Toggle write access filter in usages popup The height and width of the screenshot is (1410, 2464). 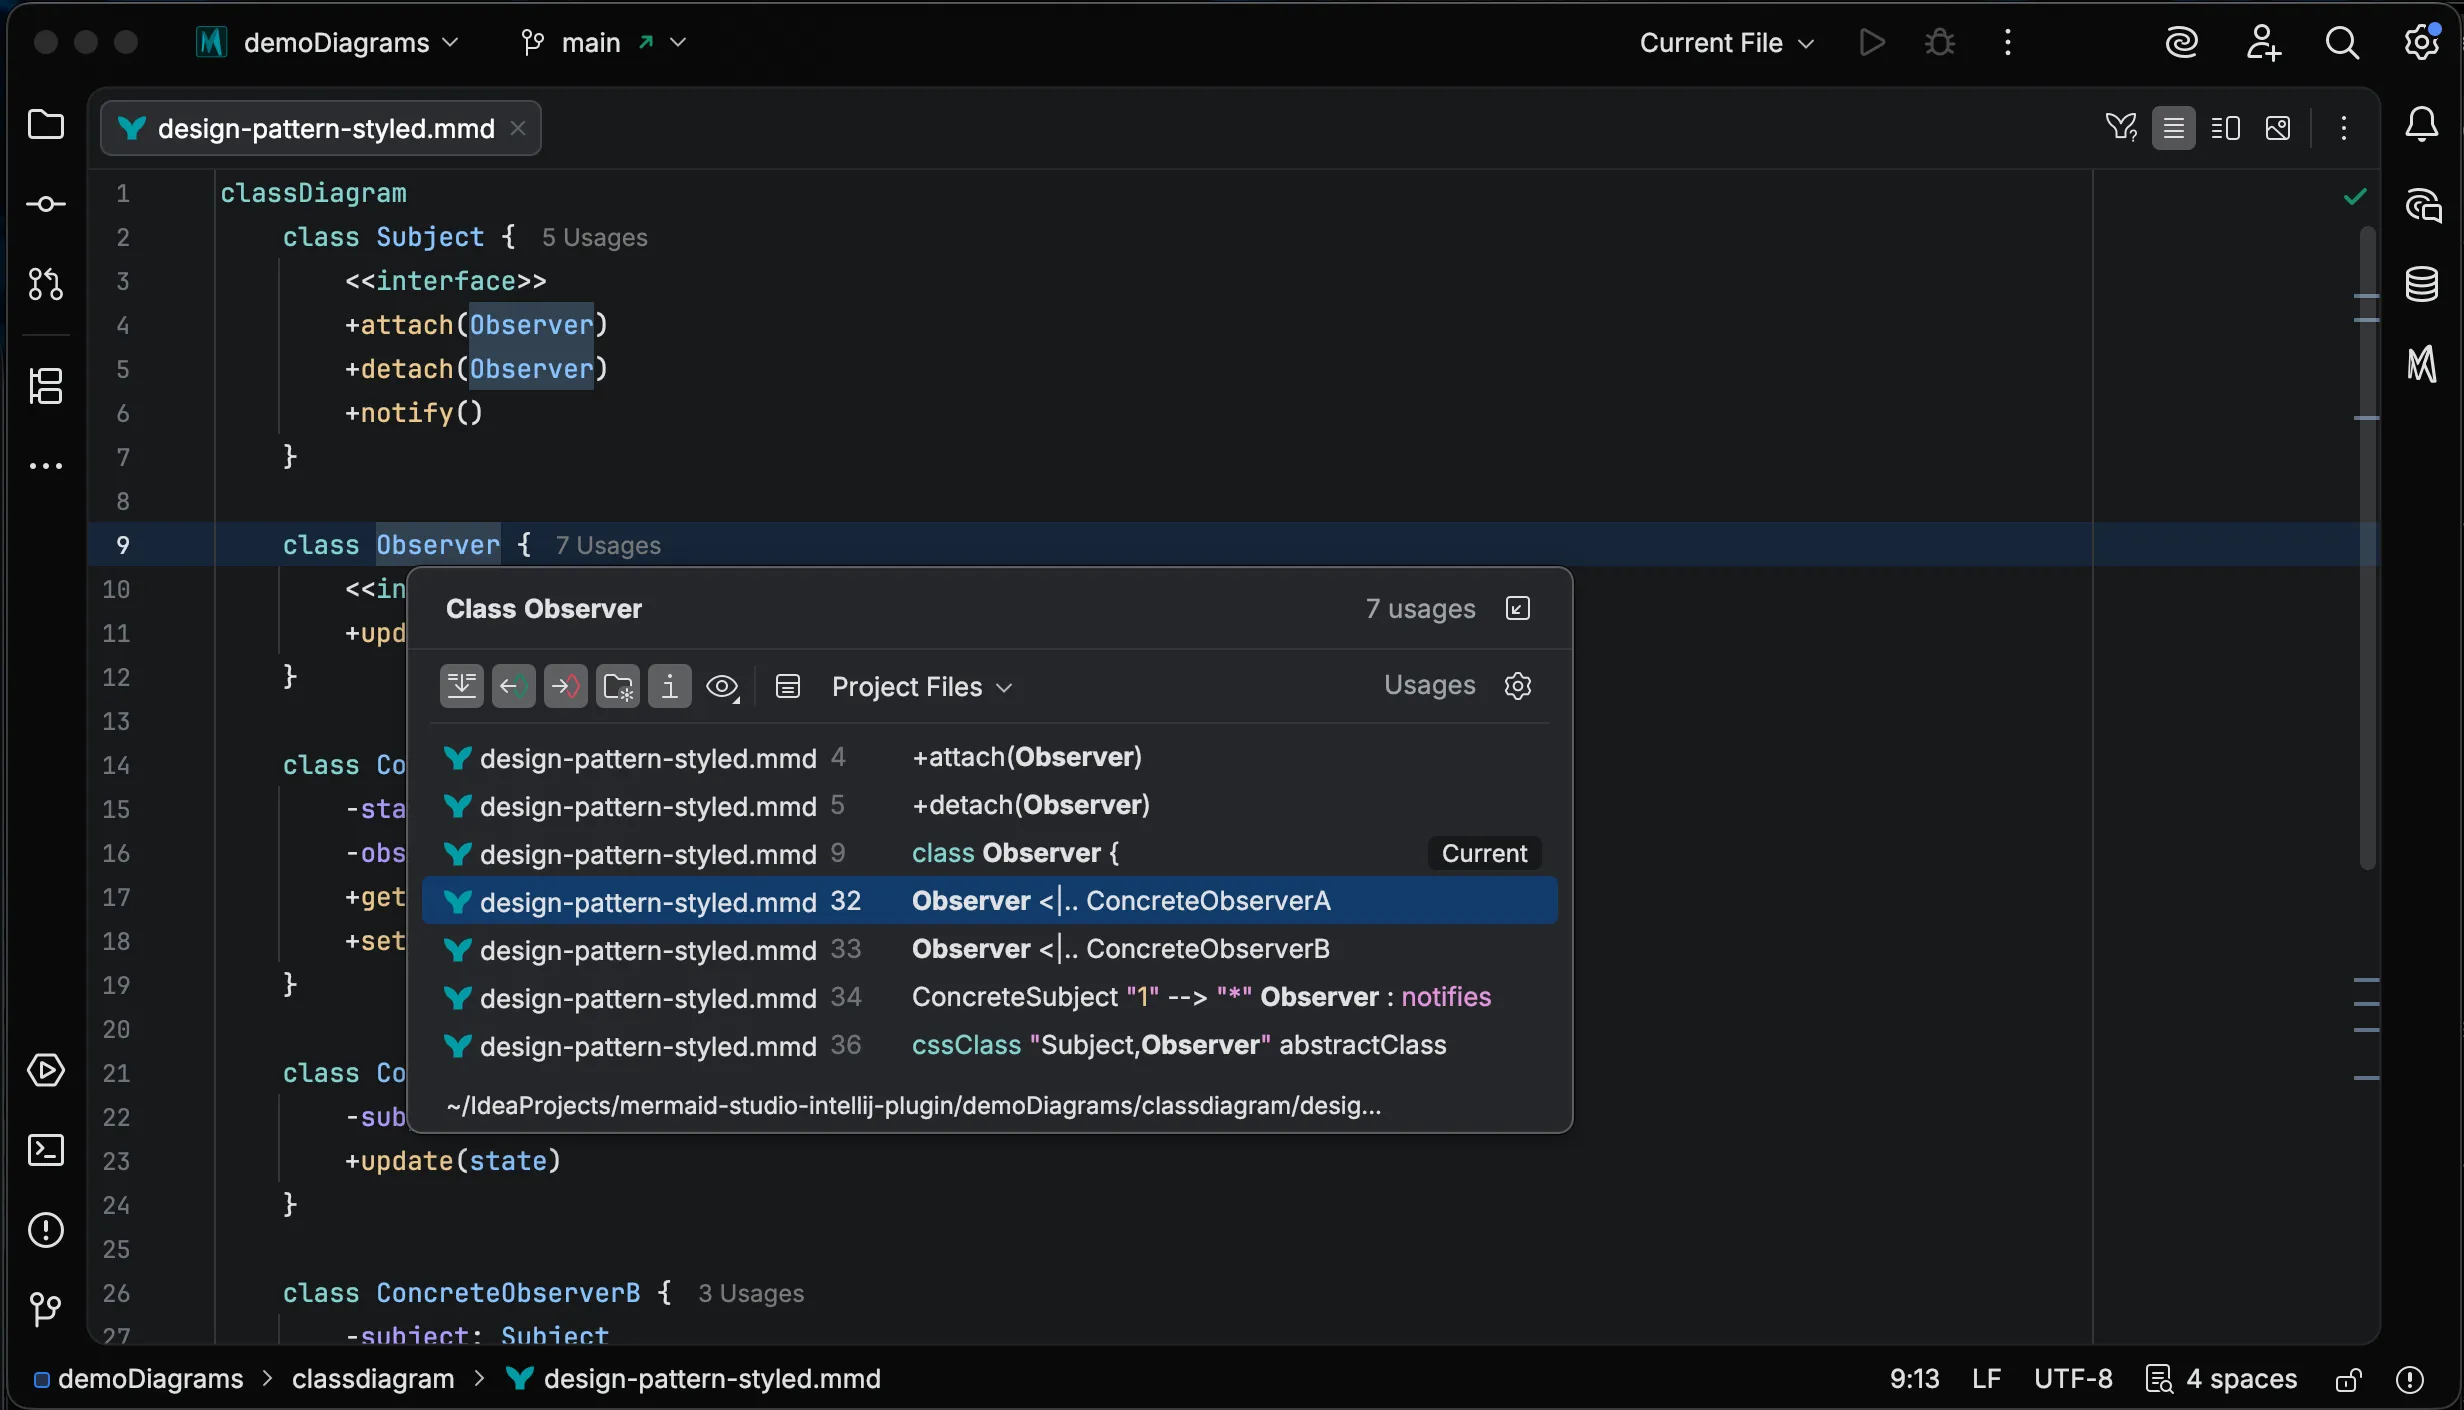[x=565, y=687]
